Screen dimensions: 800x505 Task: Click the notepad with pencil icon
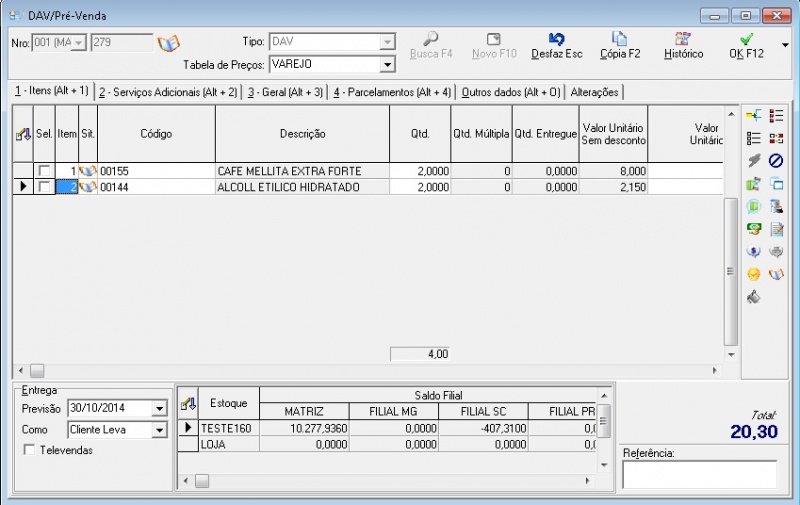click(775, 228)
